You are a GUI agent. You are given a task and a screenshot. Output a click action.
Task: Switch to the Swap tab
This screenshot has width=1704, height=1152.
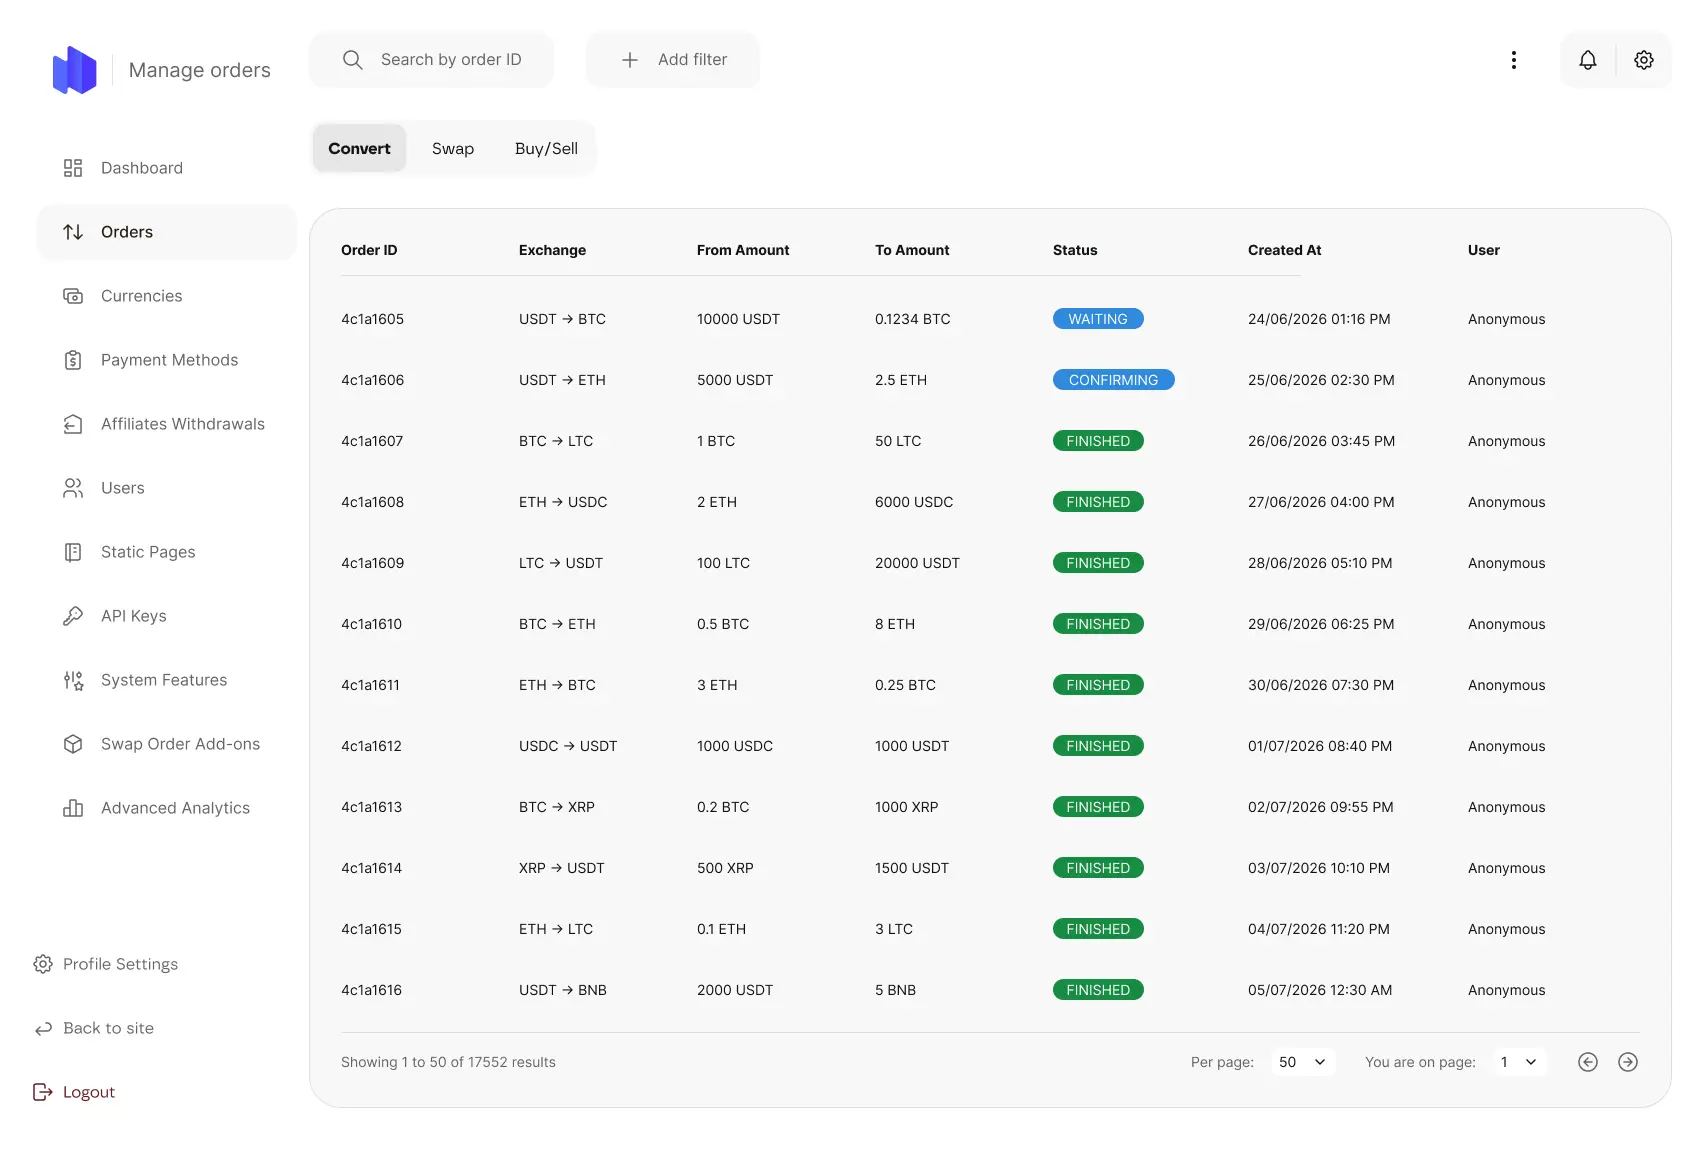pos(453,148)
